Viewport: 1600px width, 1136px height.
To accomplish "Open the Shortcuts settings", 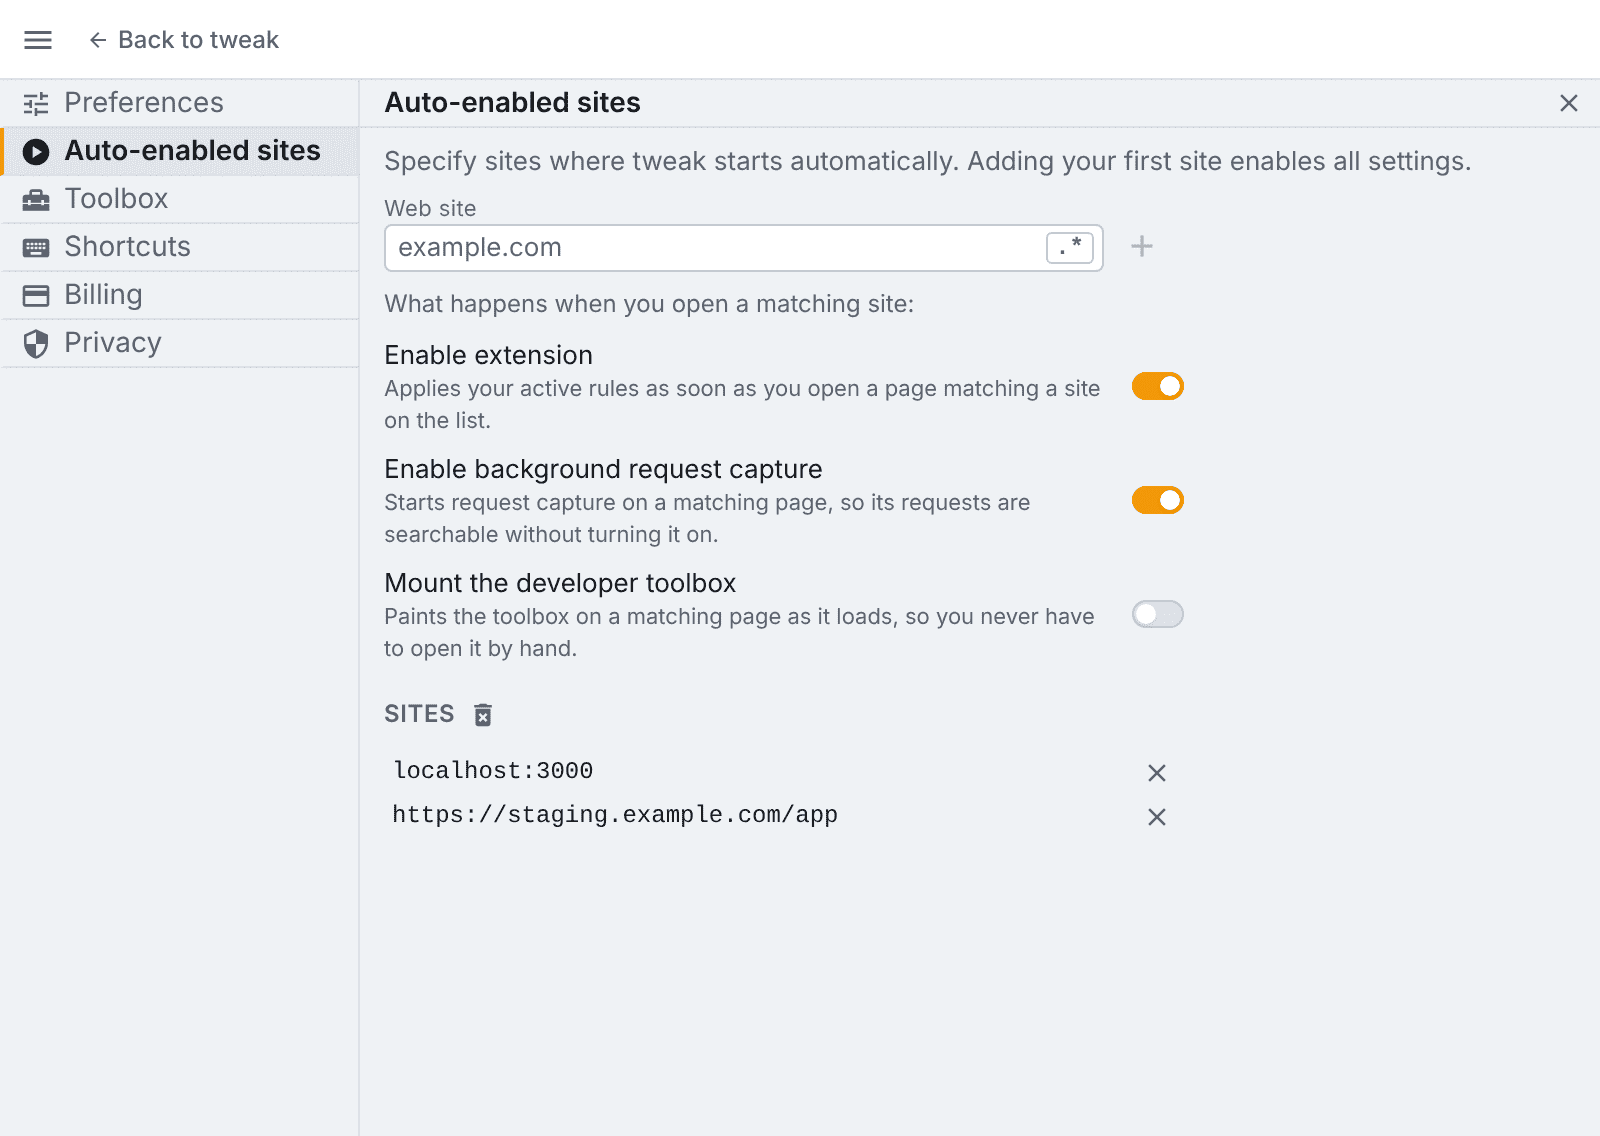I will 180,247.
